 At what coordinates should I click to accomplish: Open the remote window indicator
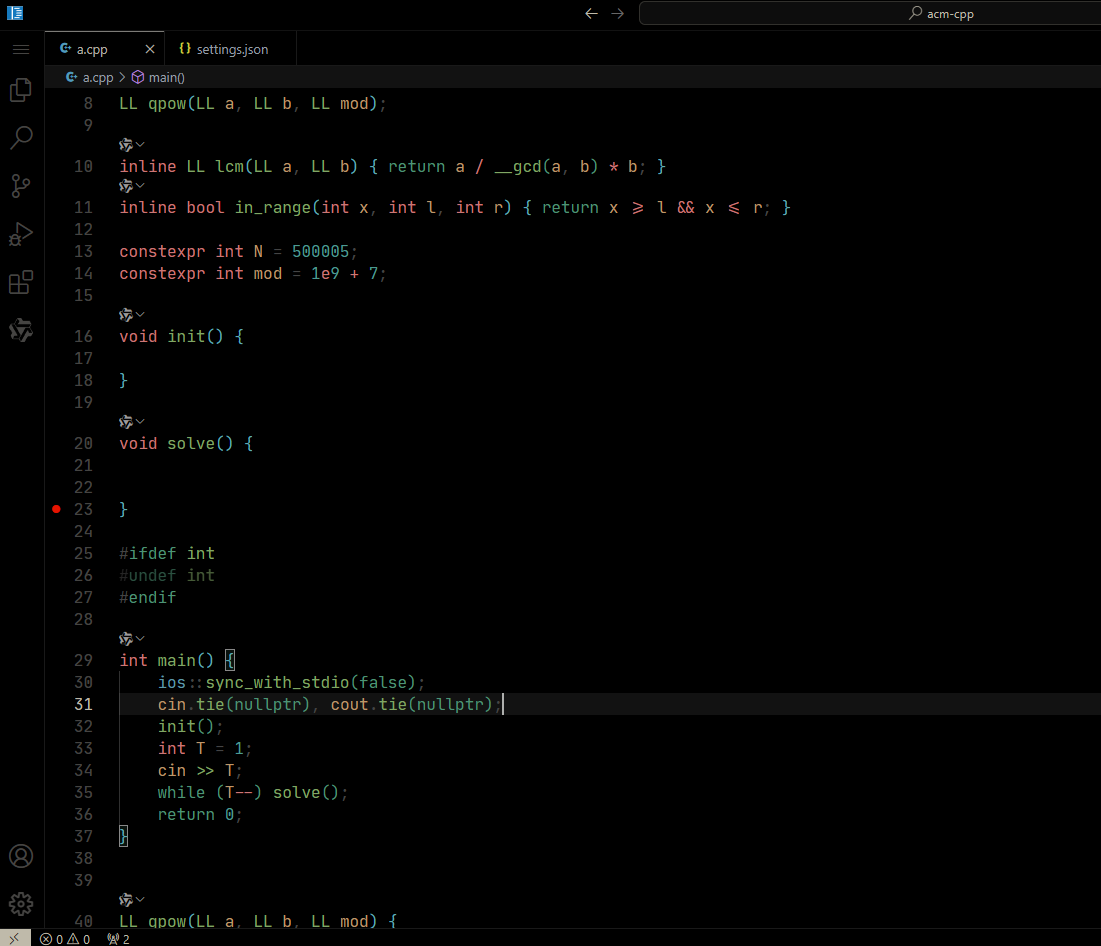point(15,938)
